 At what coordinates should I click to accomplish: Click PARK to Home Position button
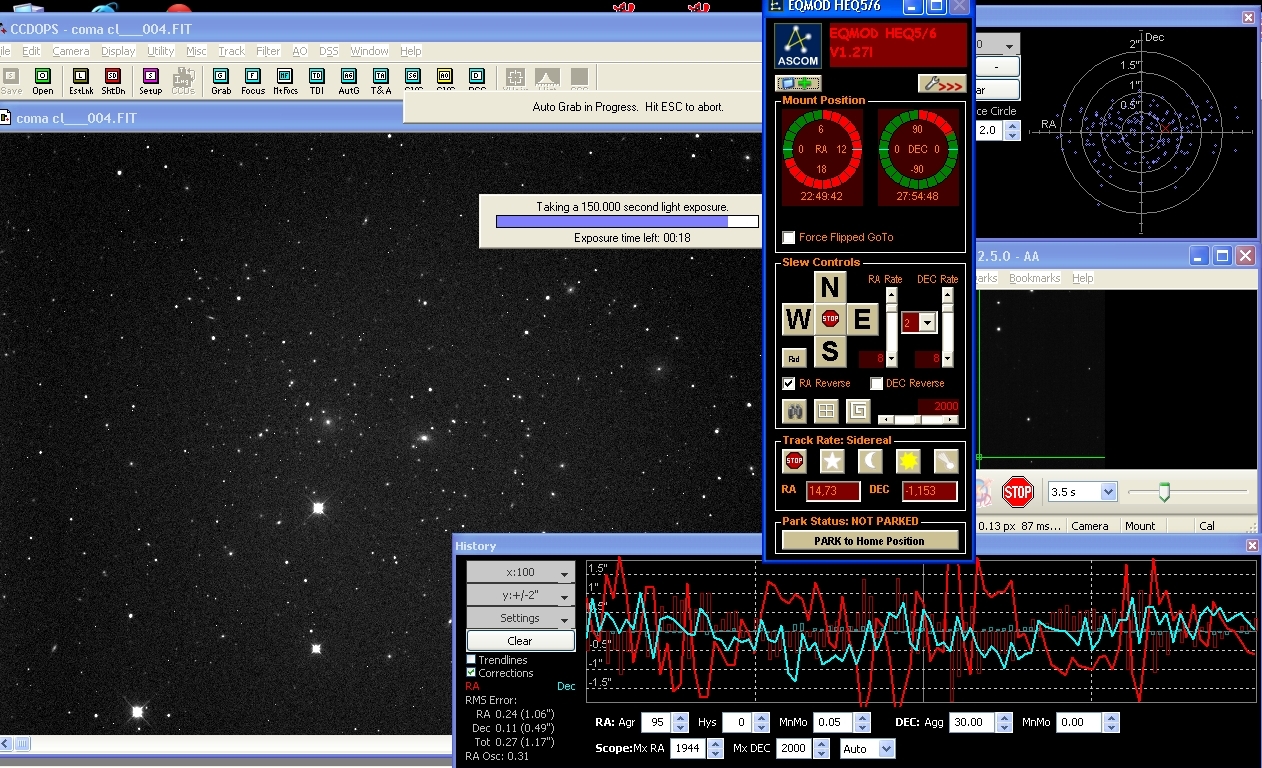(x=870, y=540)
